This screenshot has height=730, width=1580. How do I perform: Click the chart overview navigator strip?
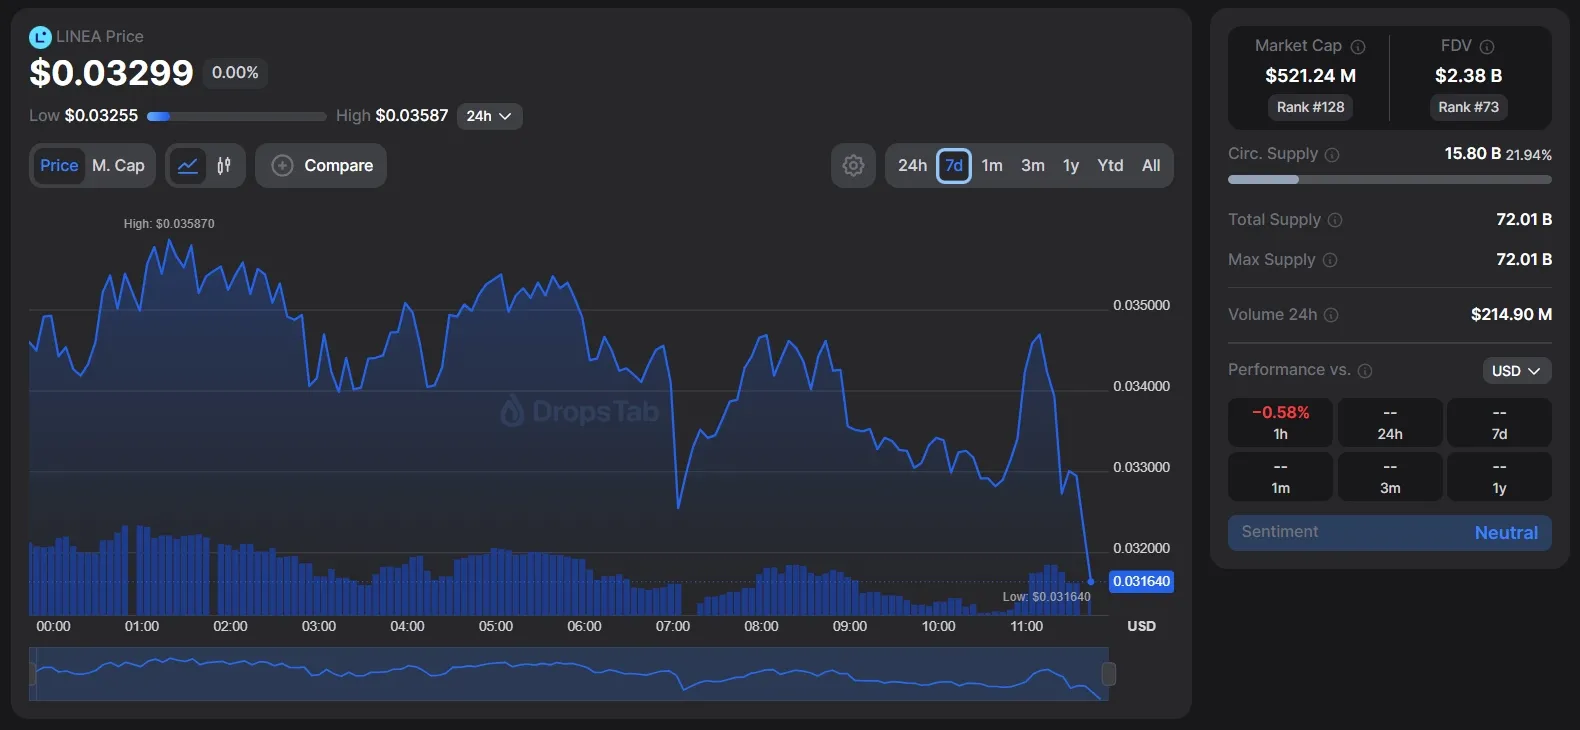[x=570, y=674]
